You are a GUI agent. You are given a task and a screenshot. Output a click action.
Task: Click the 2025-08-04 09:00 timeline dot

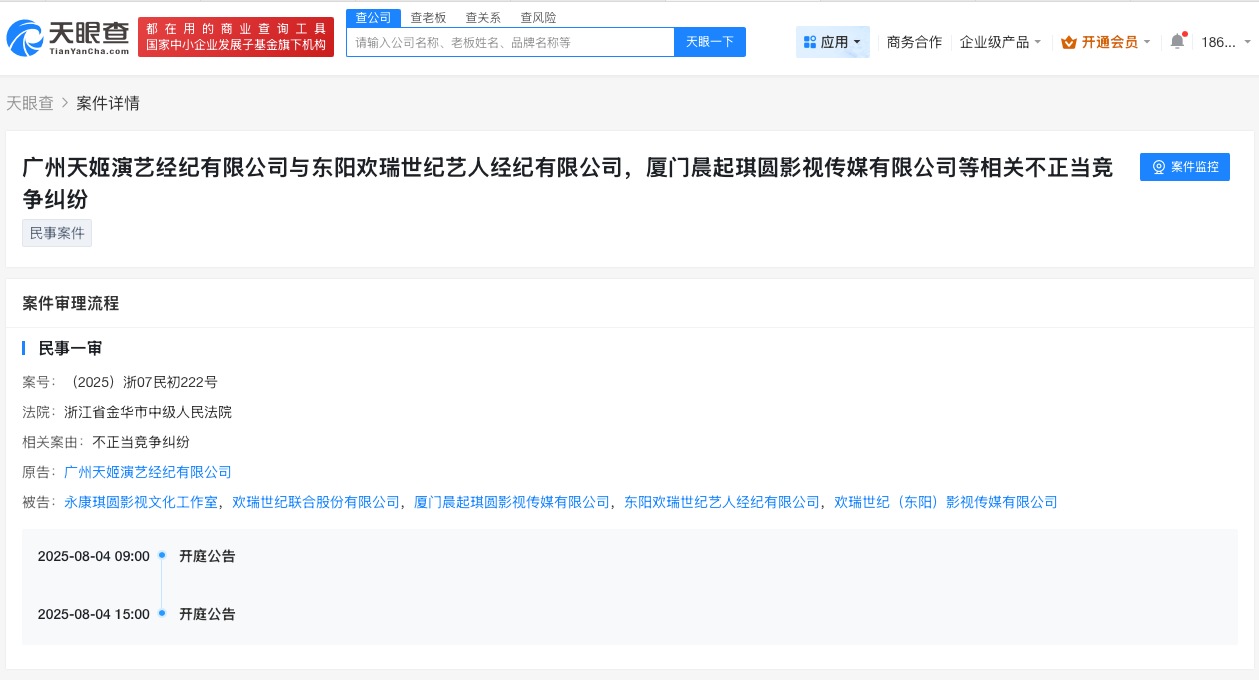click(x=162, y=555)
